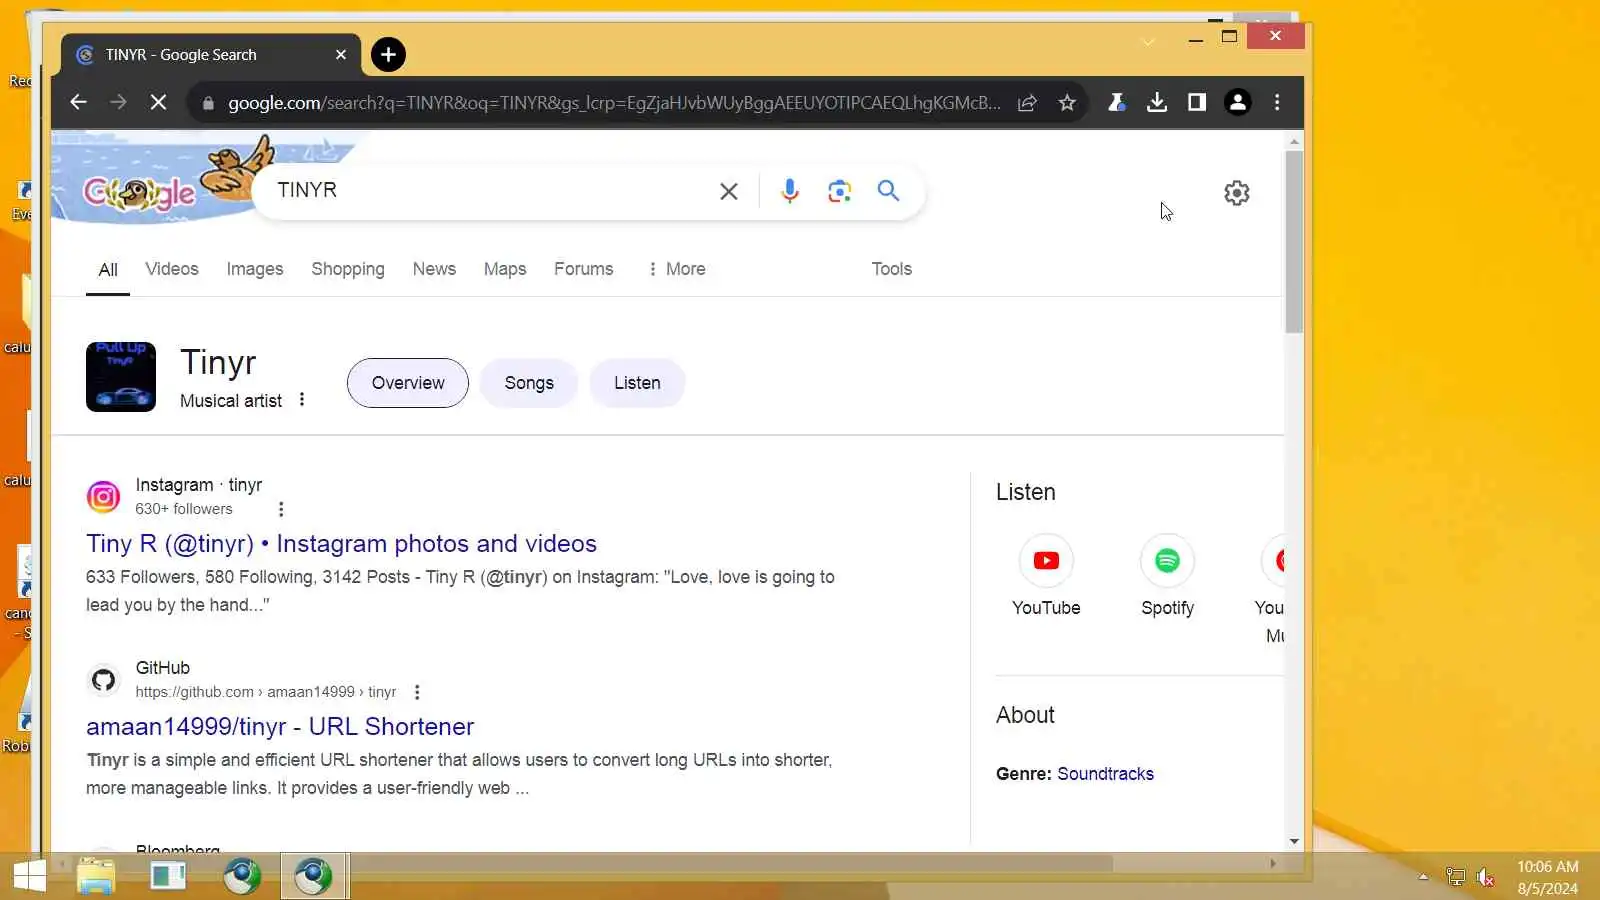The image size is (1600, 900).
Task: Open the browser downloads
Action: click(1157, 102)
